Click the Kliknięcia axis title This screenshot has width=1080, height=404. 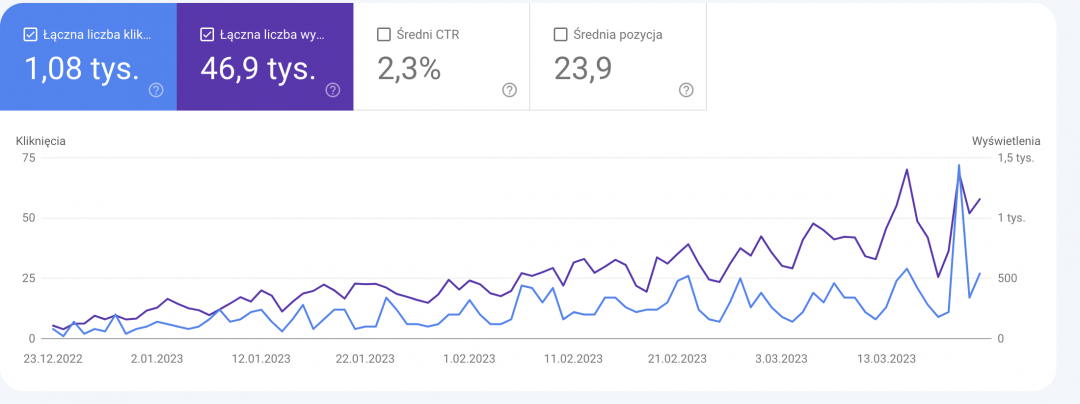click(41, 141)
